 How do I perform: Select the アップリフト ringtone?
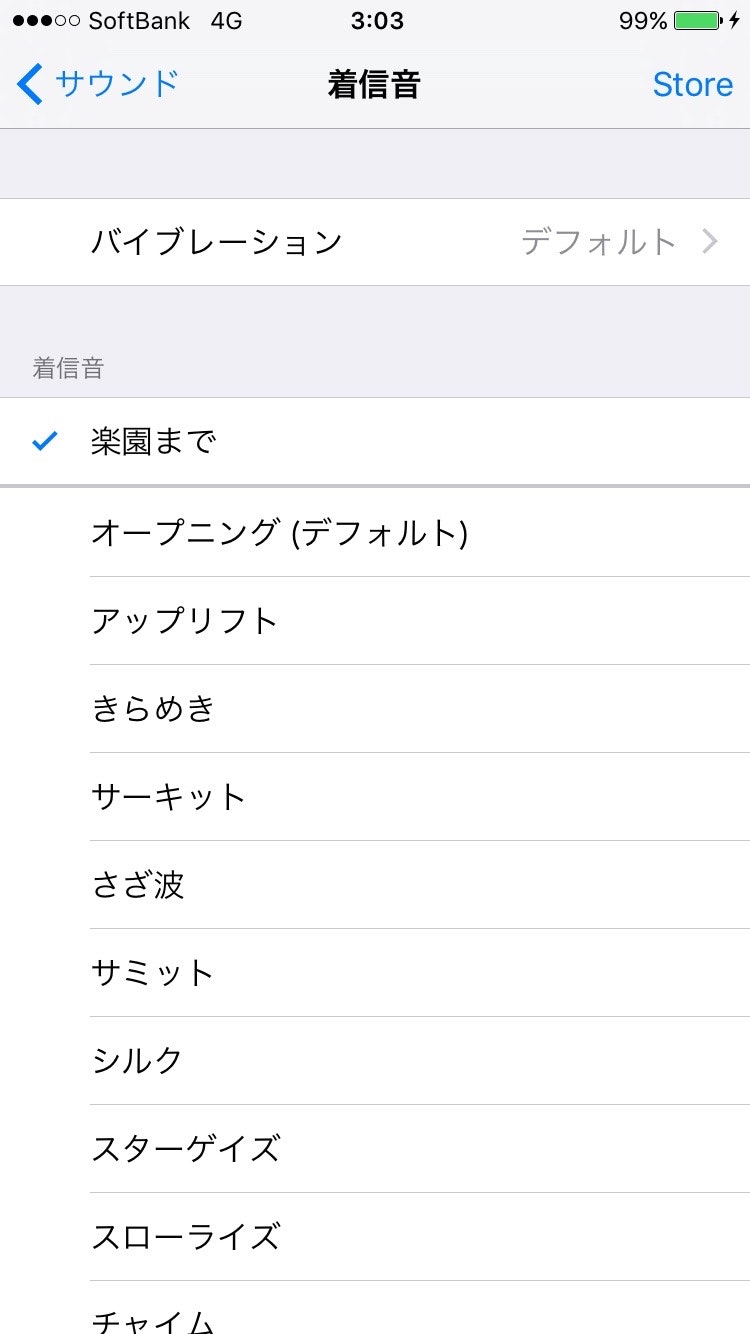tap(375, 620)
